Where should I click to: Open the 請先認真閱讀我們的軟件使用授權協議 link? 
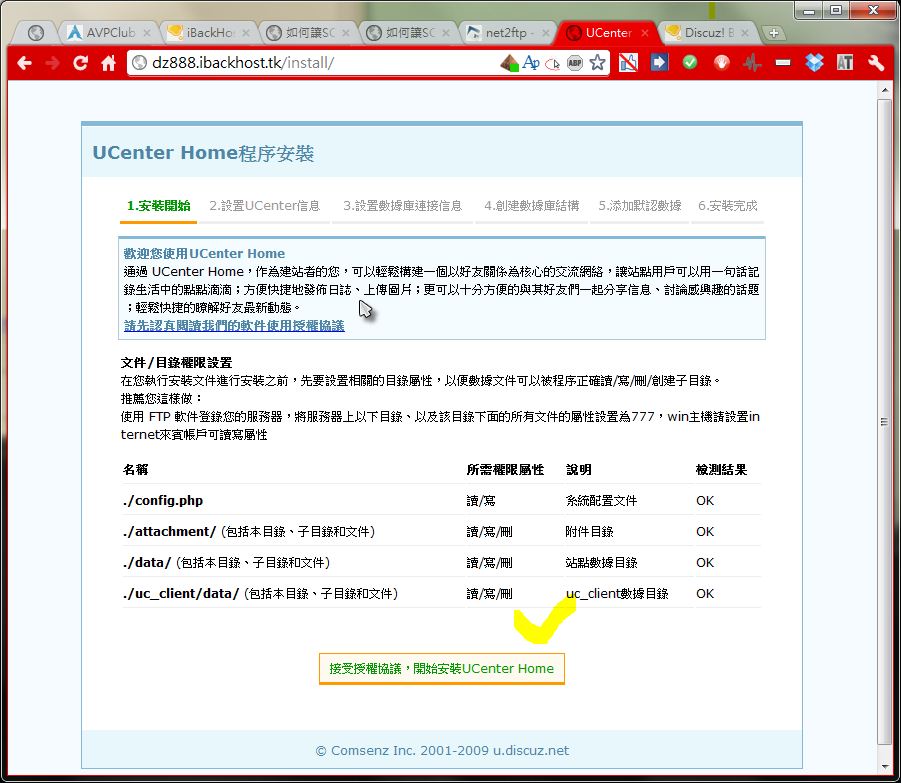pyautogui.click(x=234, y=326)
